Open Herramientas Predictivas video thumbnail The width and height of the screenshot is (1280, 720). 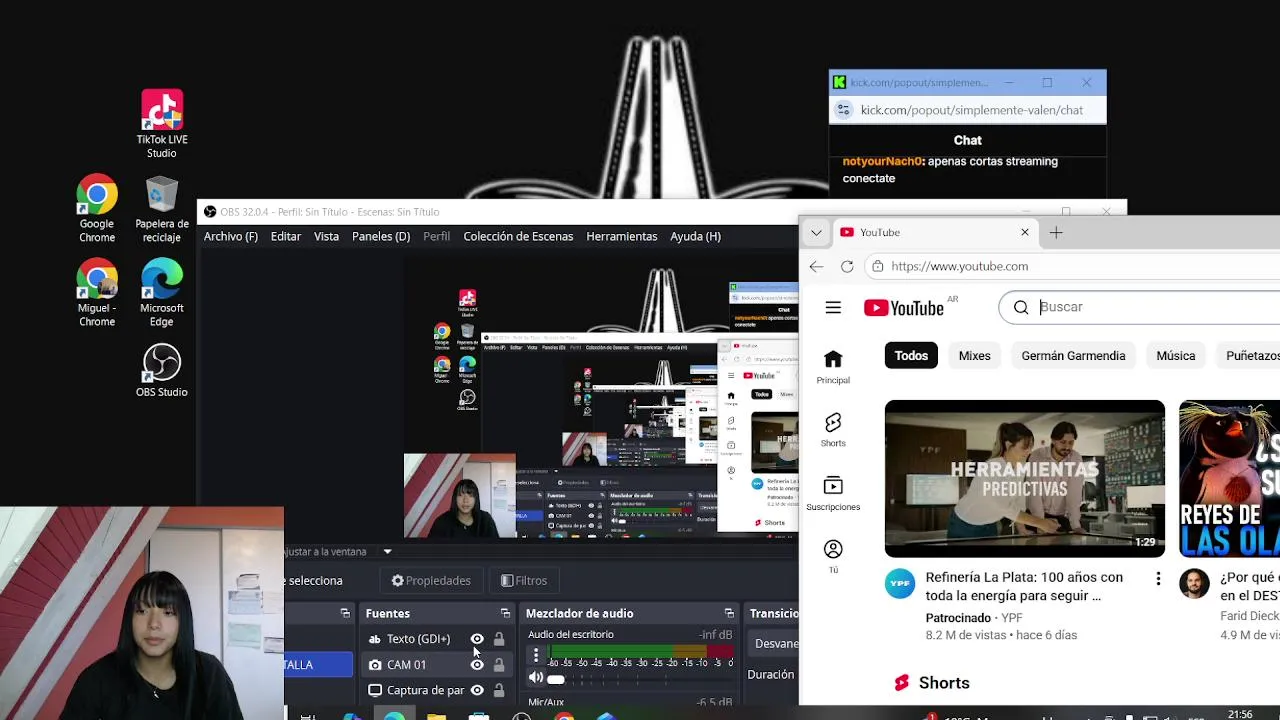tap(1024, 478)
